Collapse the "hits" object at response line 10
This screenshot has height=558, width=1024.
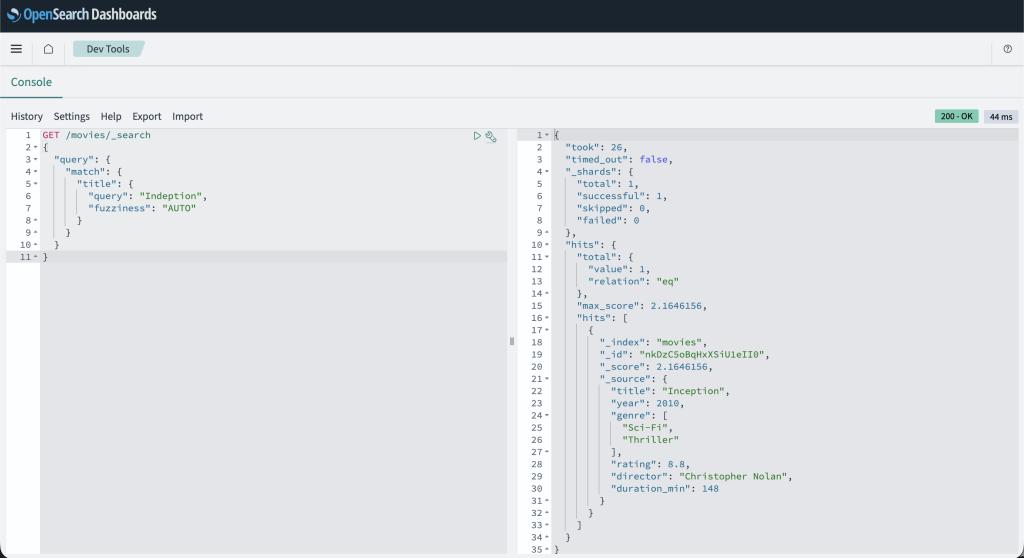coord(547,245)
